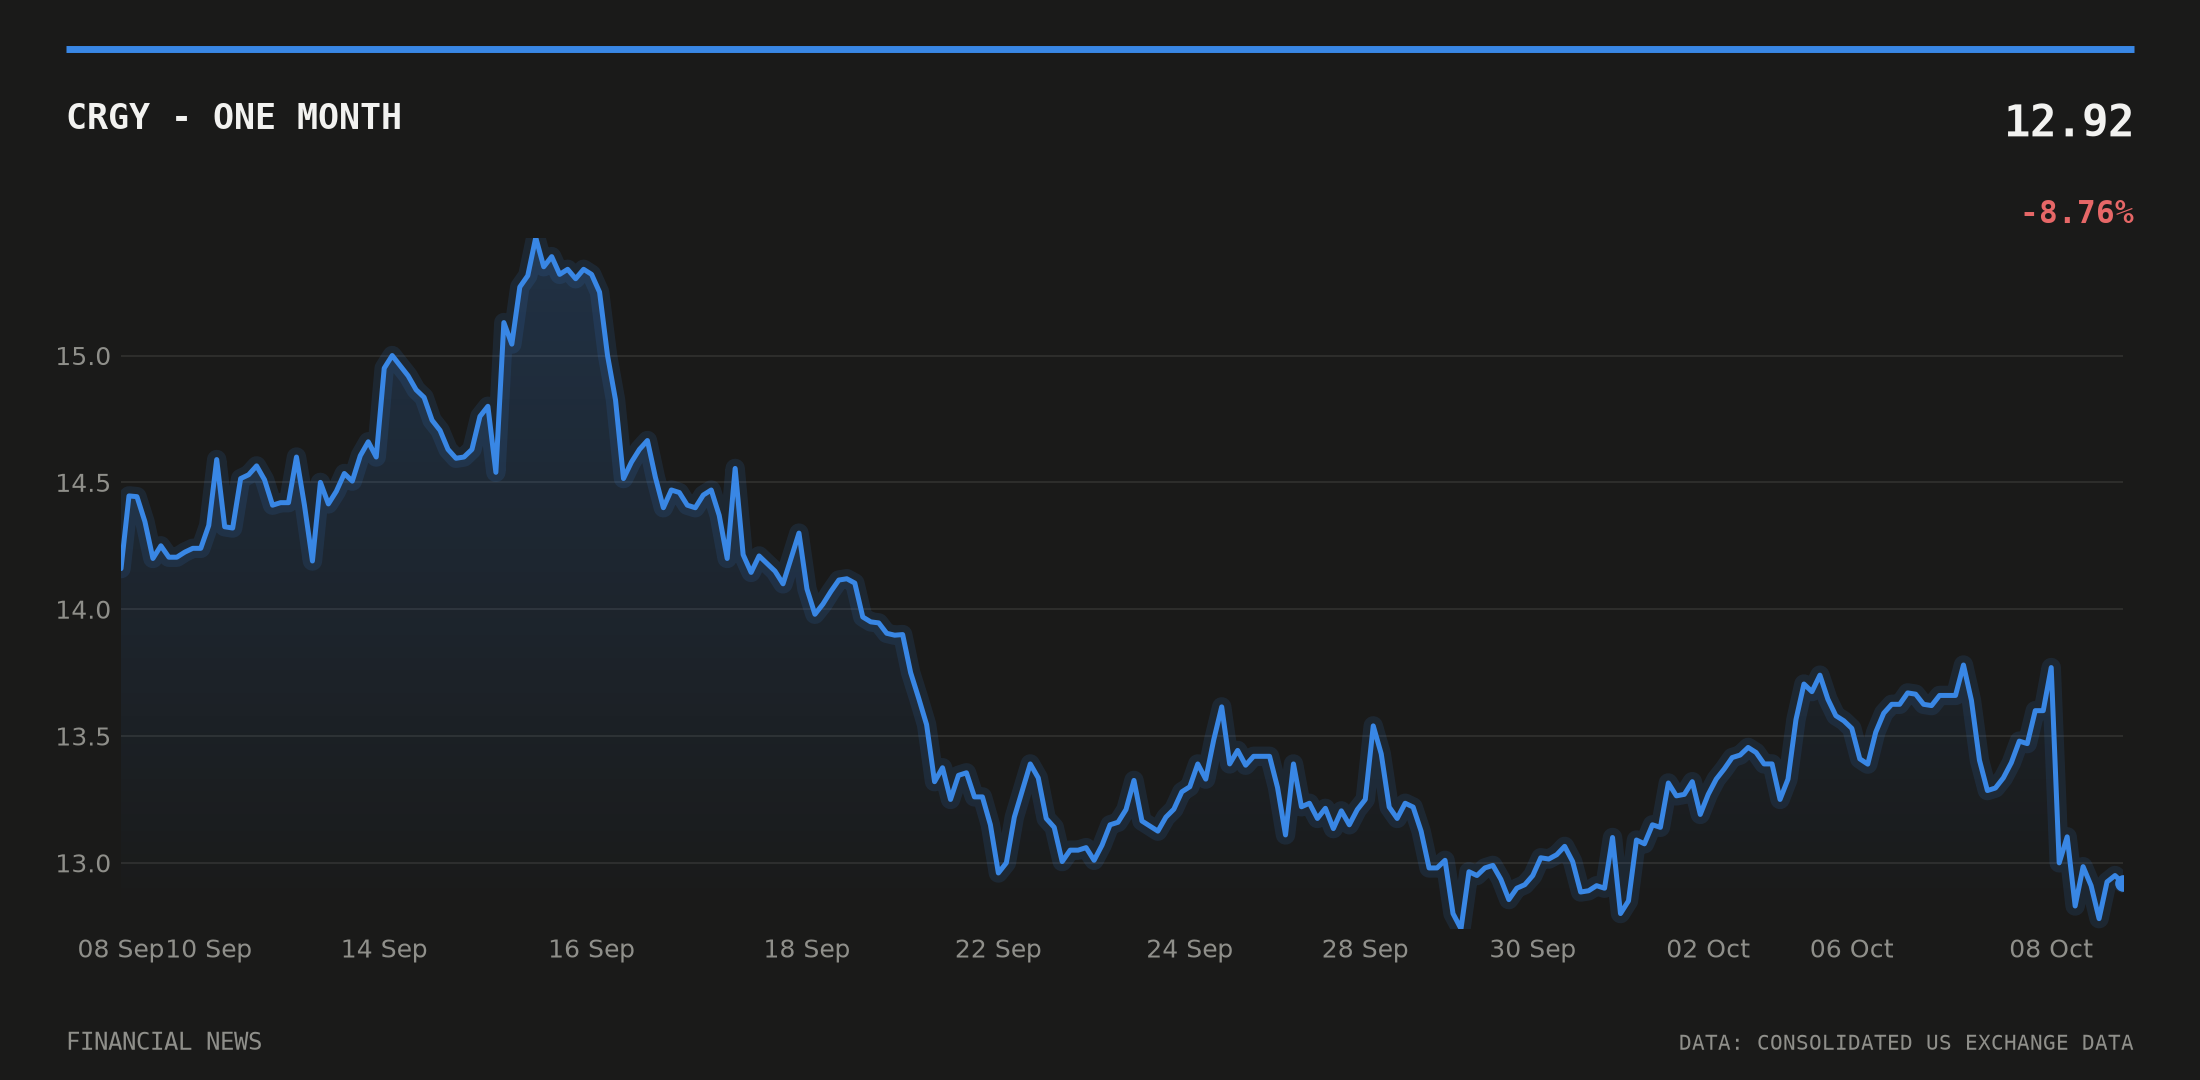The image size is (2200, 1080).
Task: Click the 22 Sep date label
Action: [998, 949]
